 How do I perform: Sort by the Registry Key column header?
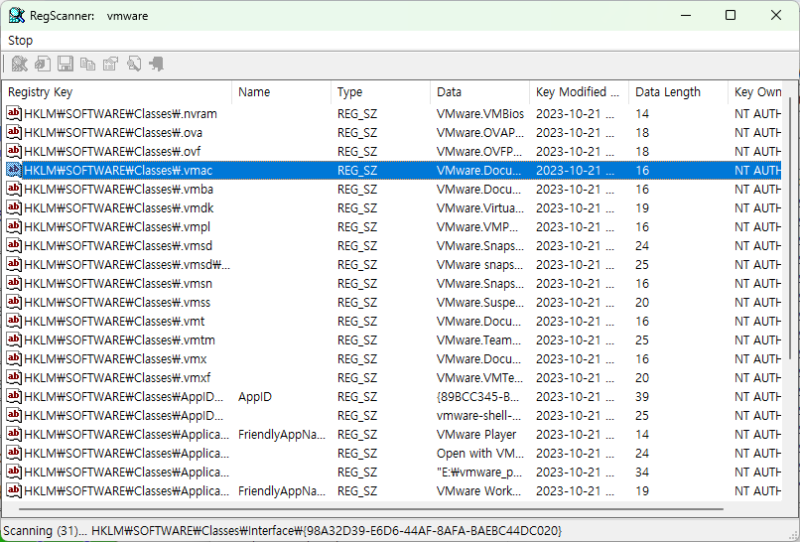(117, 92)
